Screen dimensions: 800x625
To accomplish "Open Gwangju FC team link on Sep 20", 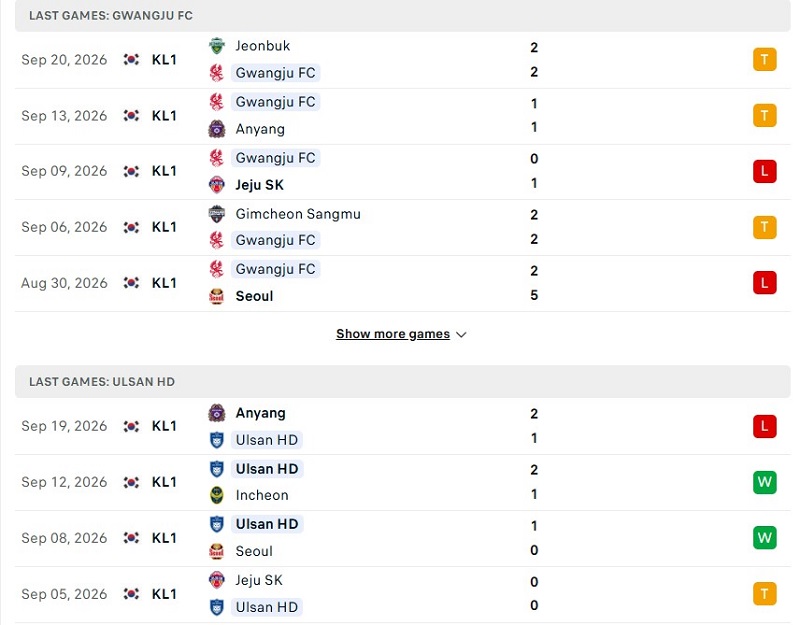I will pos(276,73).
